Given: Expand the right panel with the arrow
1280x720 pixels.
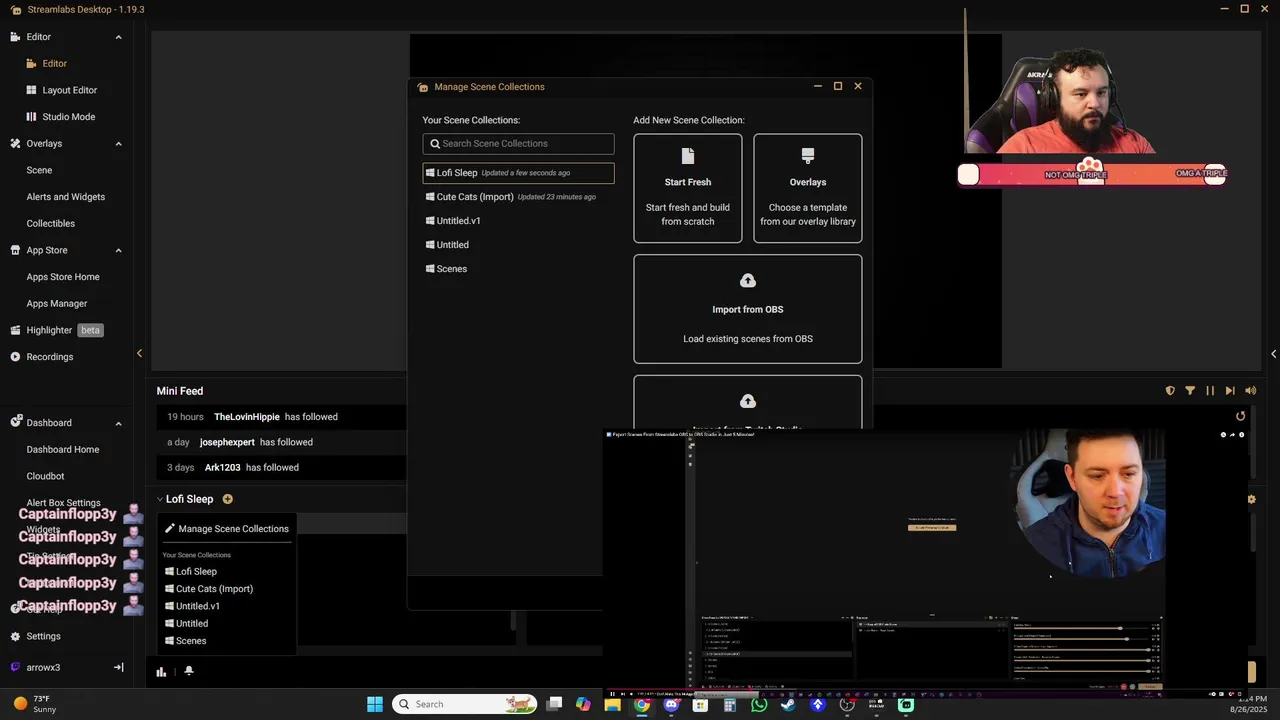Looking at the screenshot, I should (x=1273, y=353).
